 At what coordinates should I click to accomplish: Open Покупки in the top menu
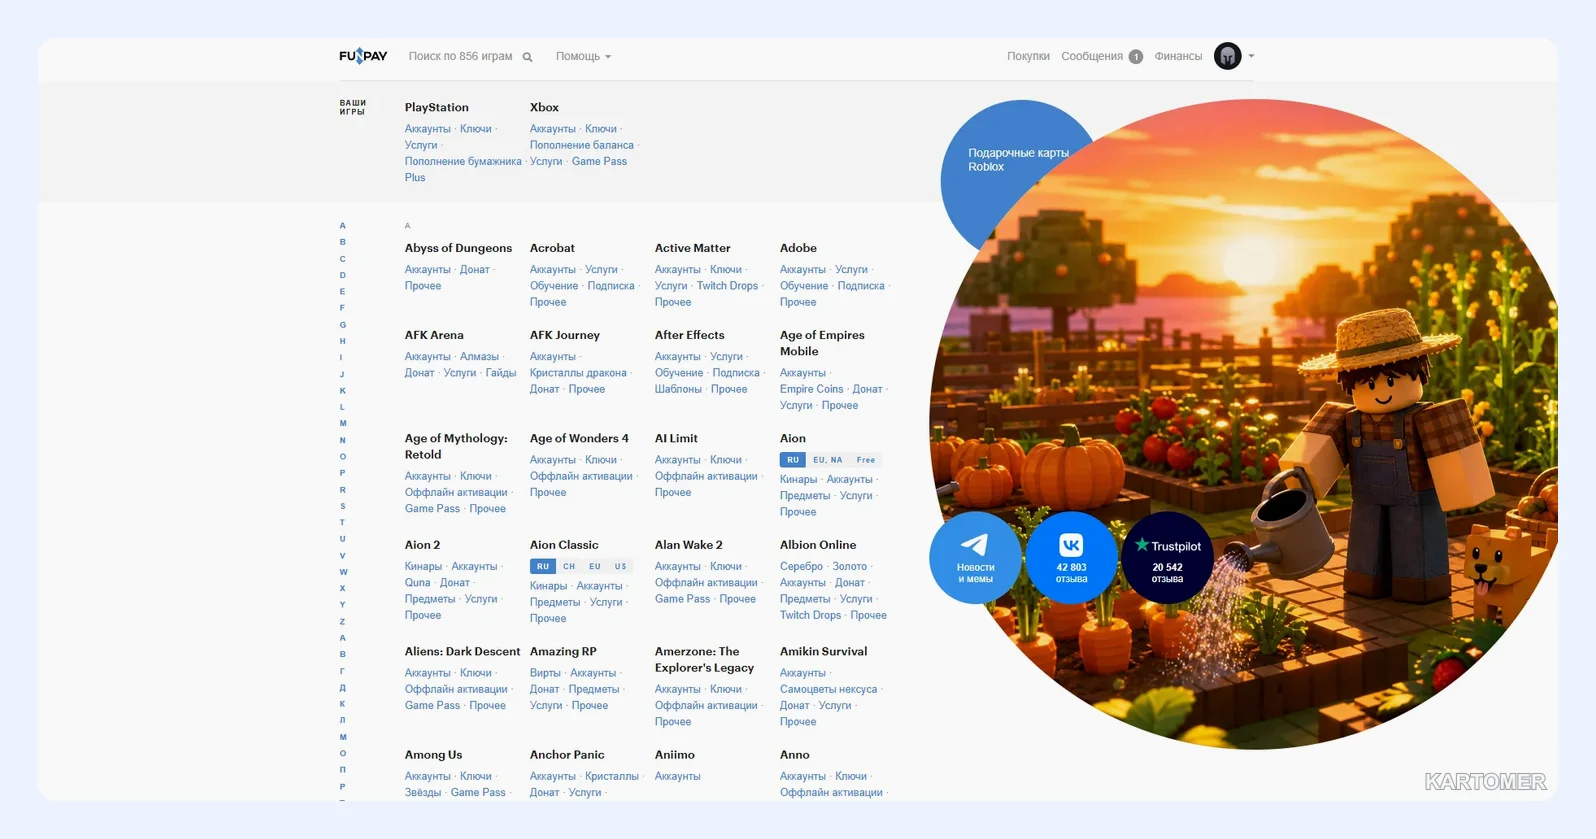click(1028, 57)
